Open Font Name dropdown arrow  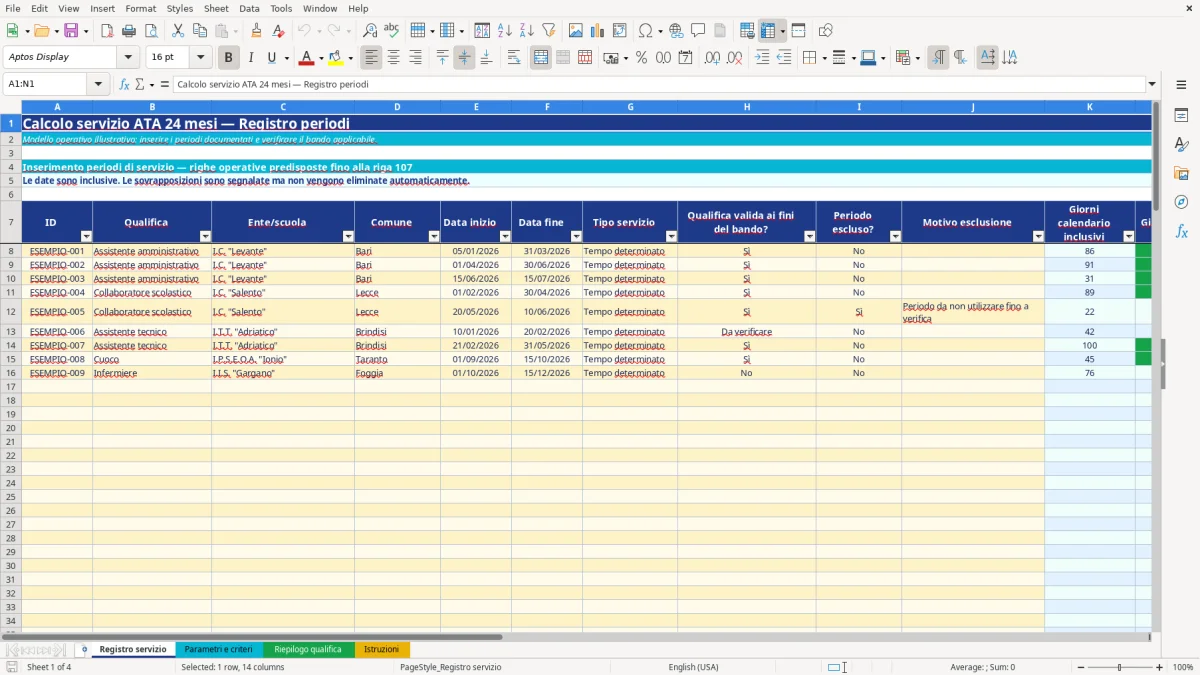pos(128,58)
